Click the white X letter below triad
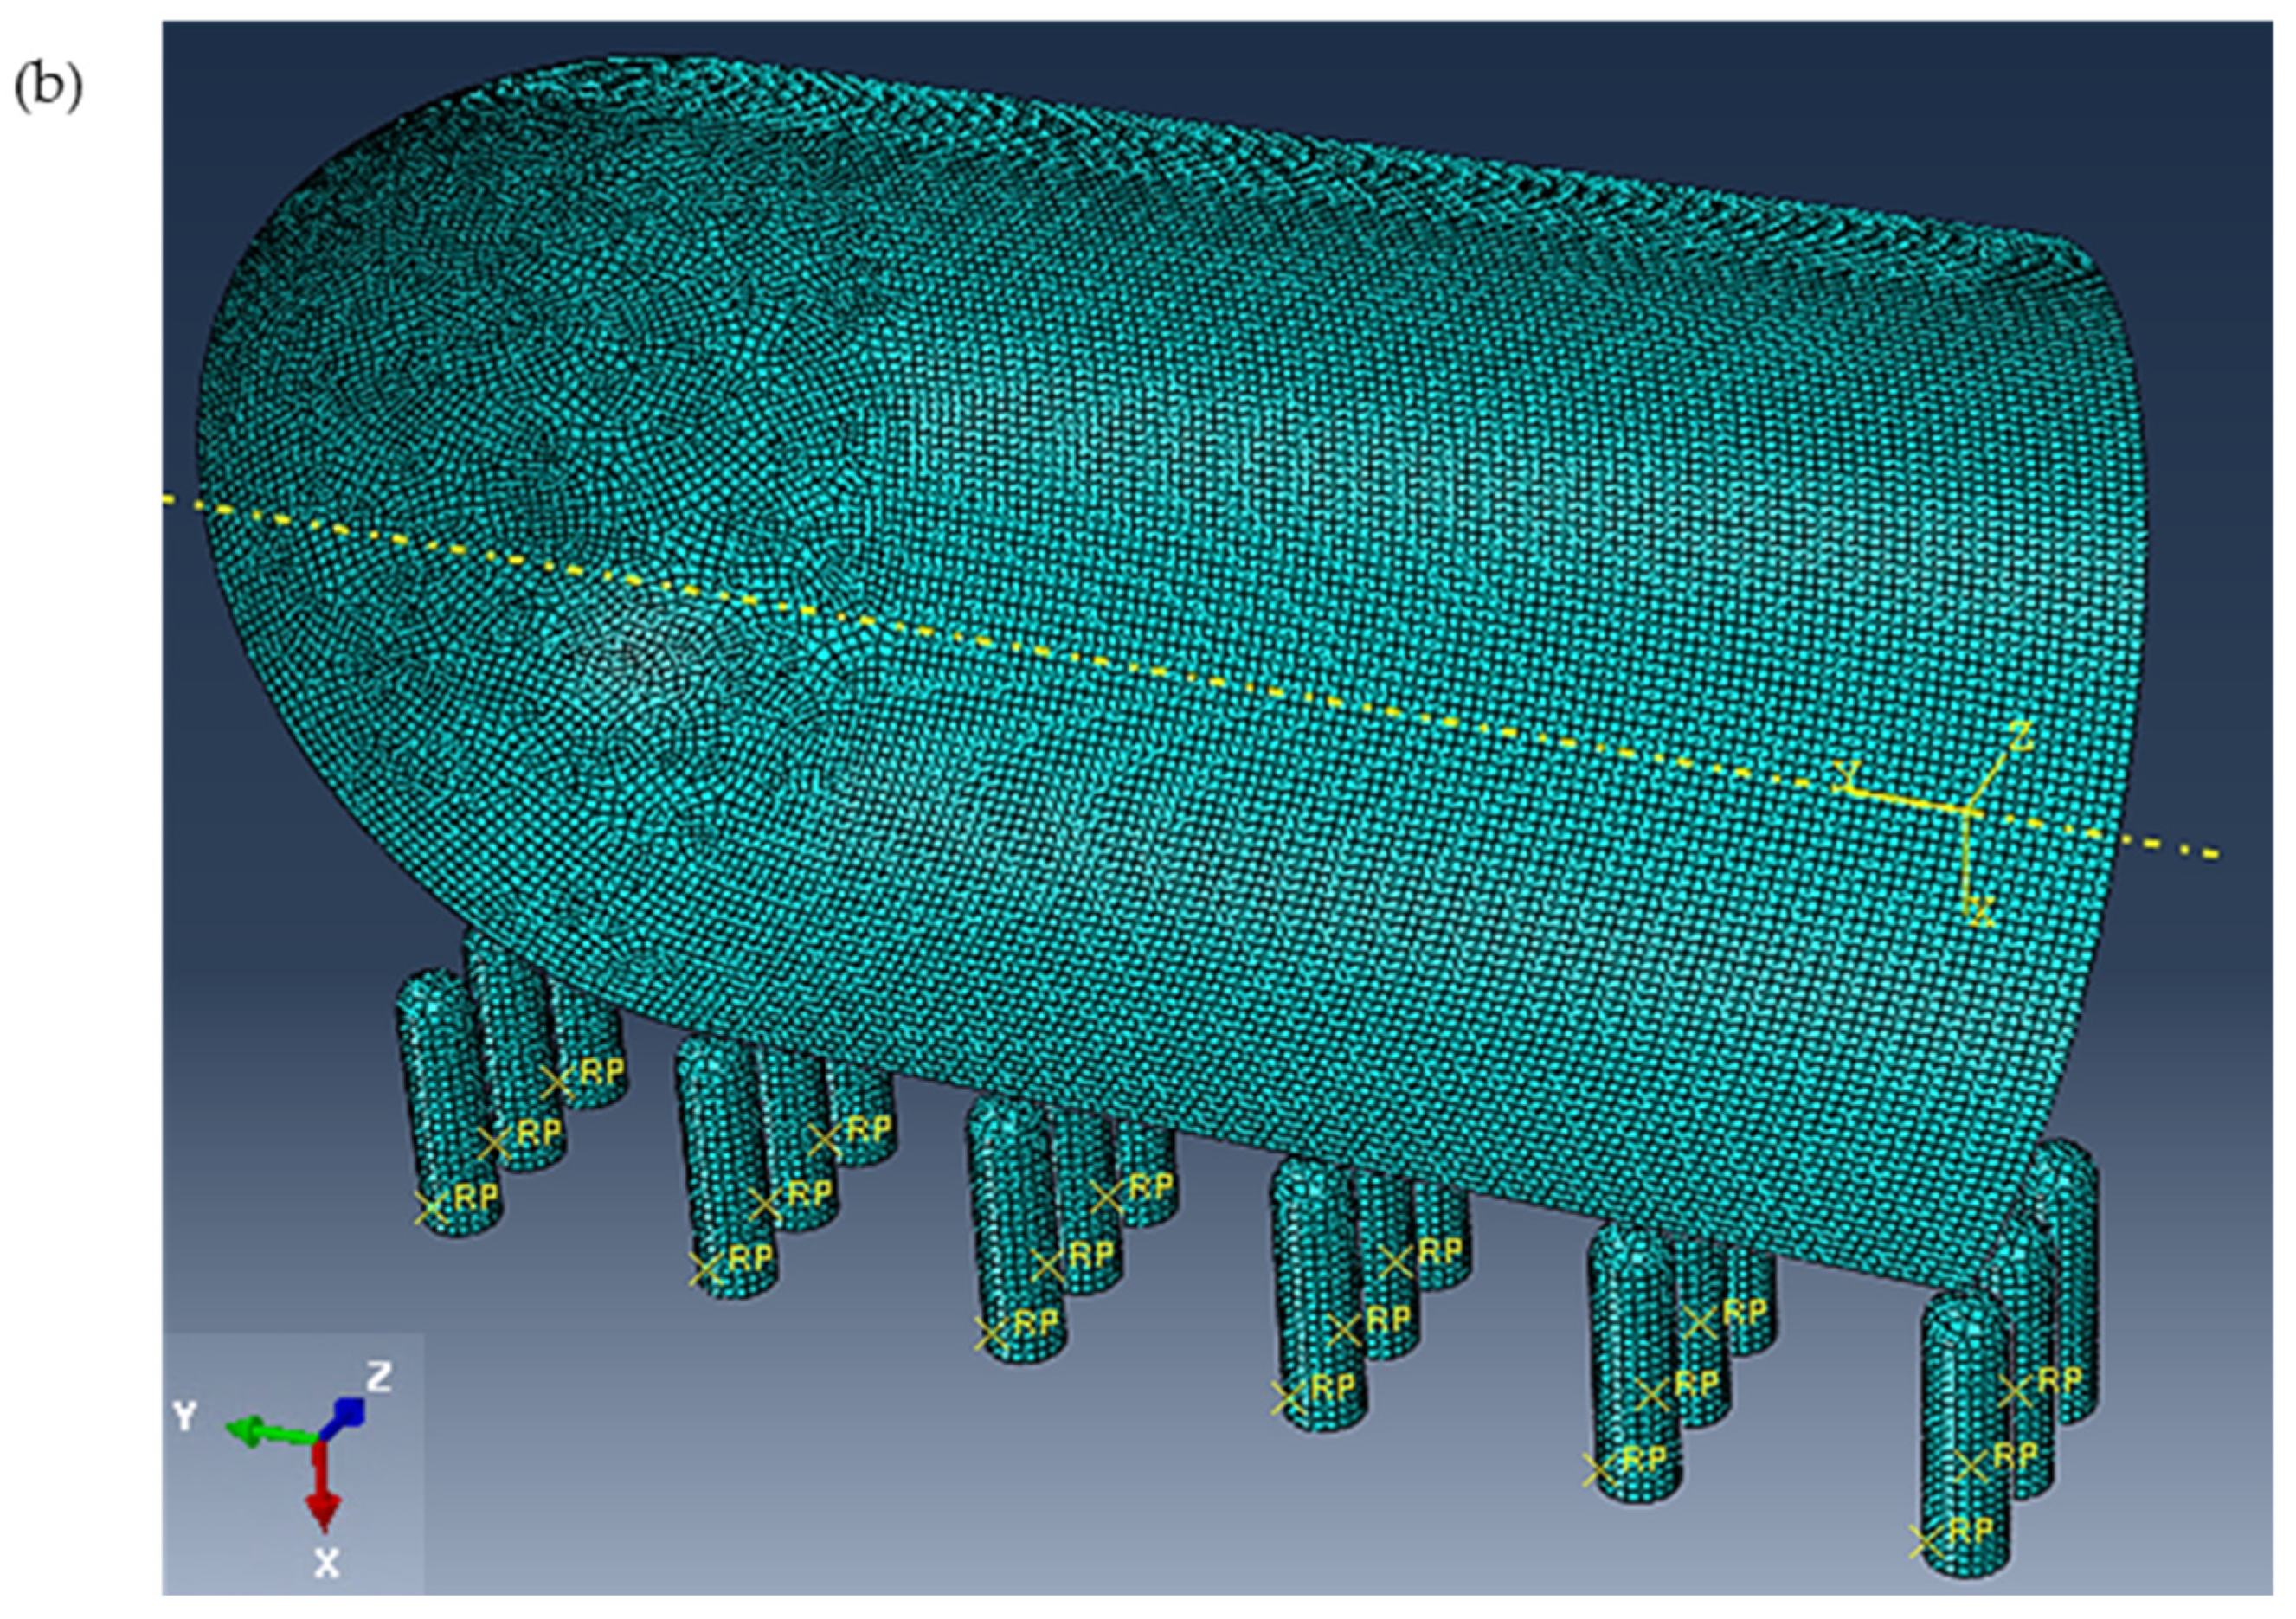Screen dimensions: 2296x1619 click(326, 1562)
